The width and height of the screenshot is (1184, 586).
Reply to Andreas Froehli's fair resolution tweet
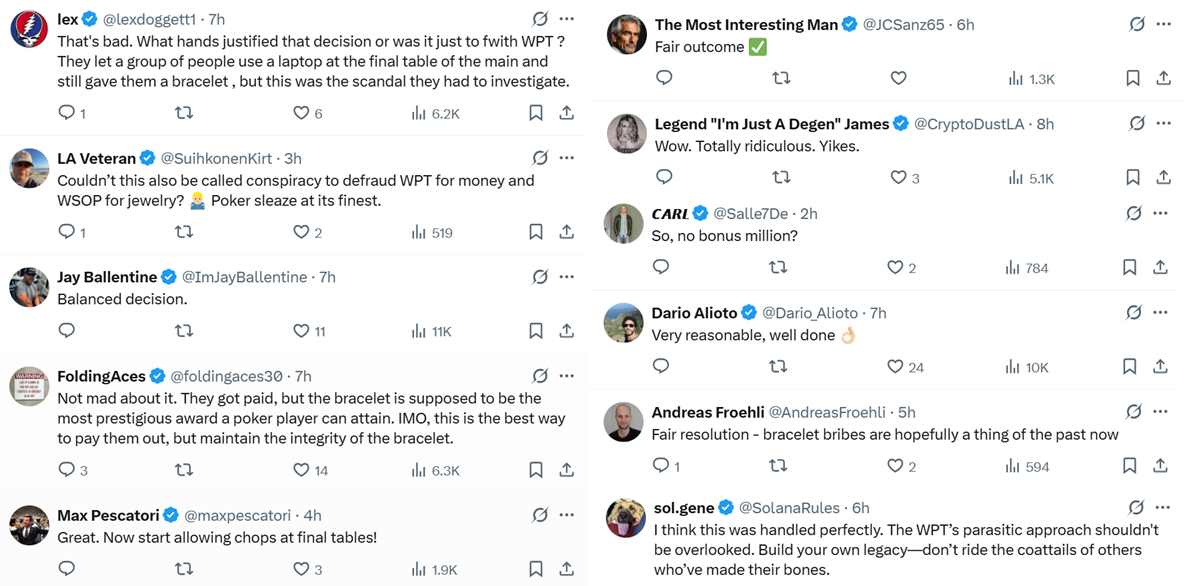pos(661,465)
